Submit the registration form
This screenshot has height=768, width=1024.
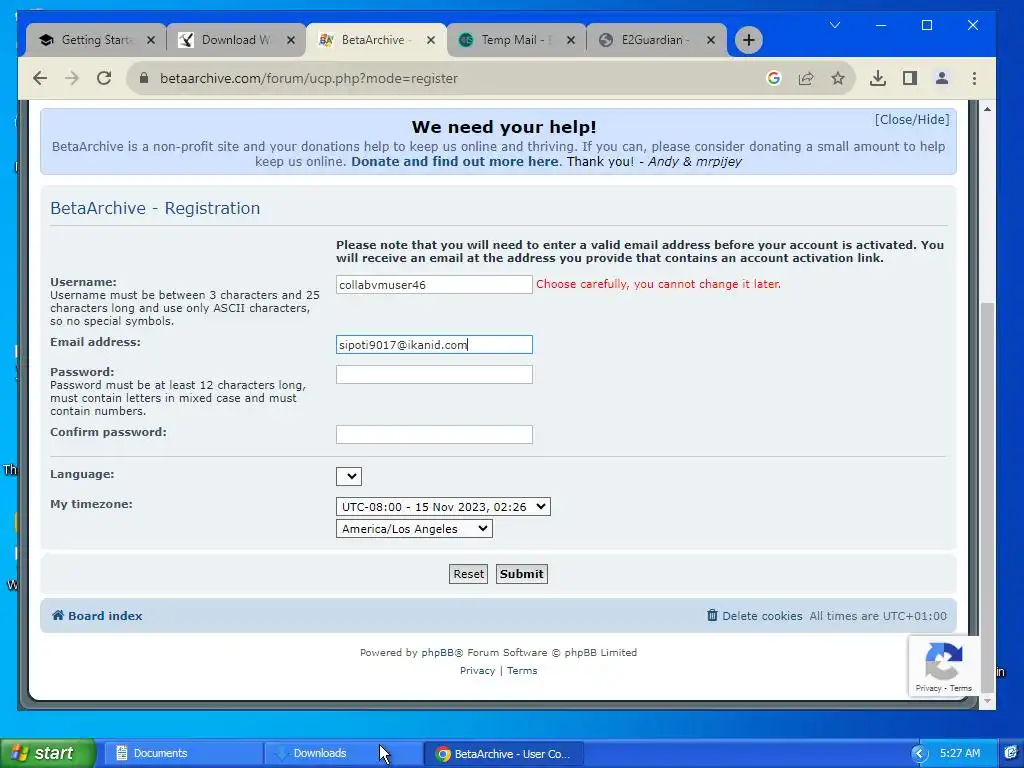coord(521,574)
